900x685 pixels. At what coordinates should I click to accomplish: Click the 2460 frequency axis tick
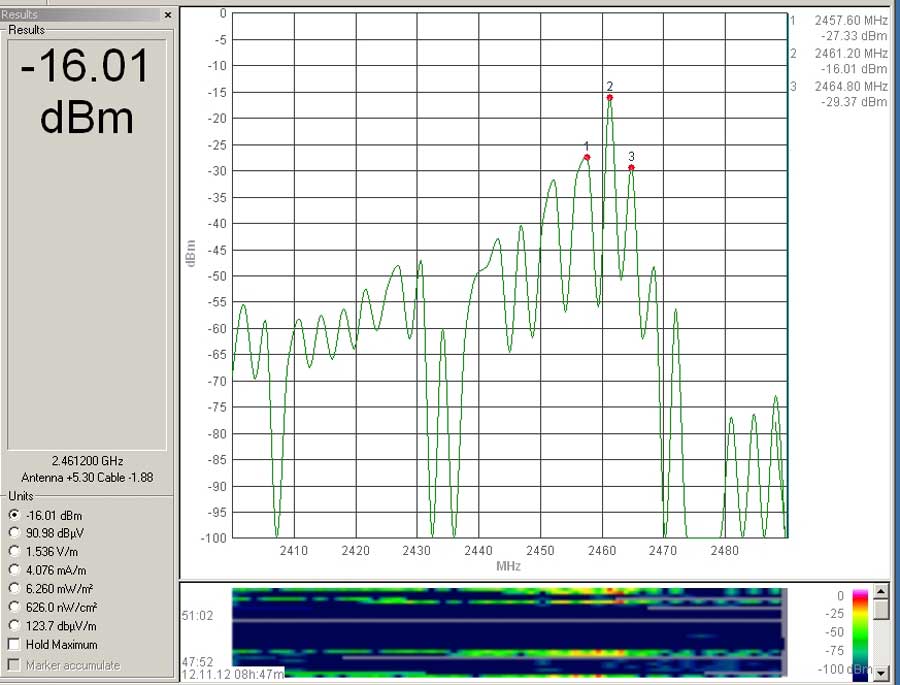pyautogui.click(x=602, y=551)
